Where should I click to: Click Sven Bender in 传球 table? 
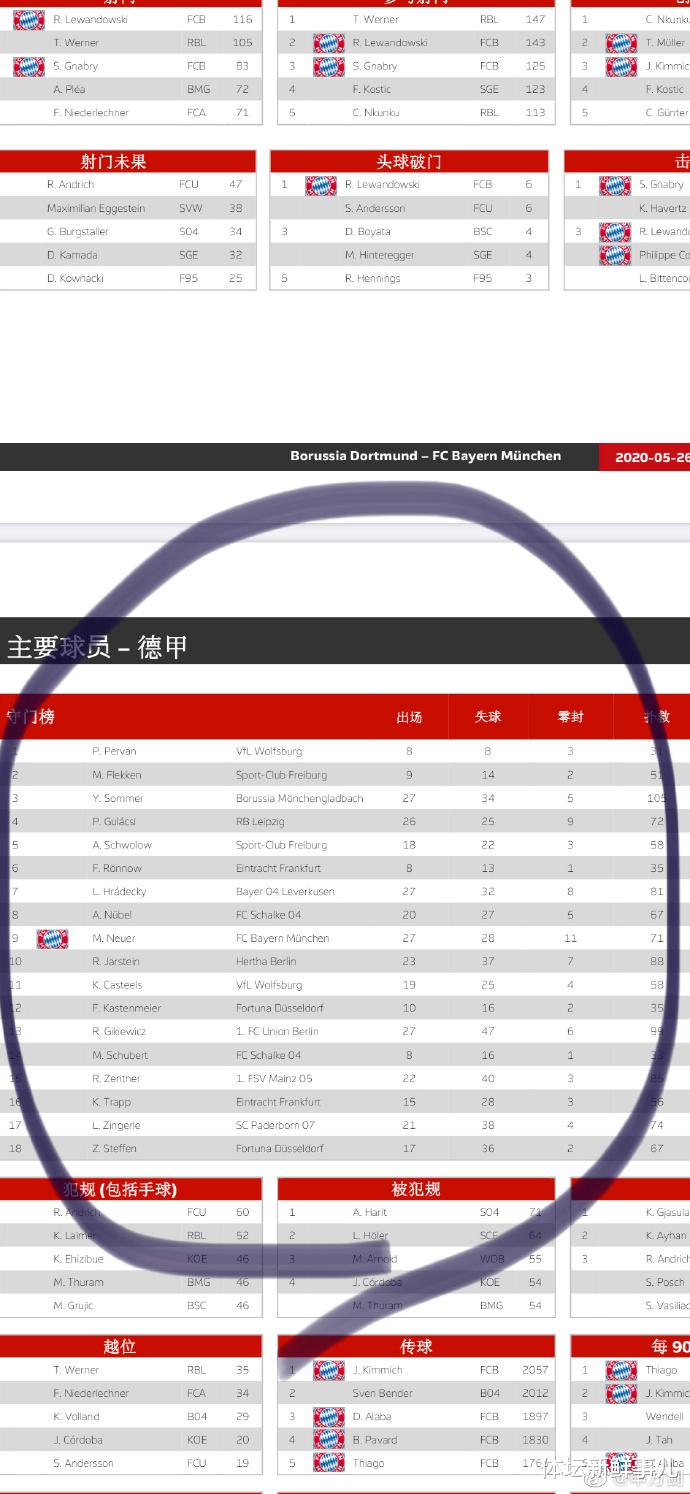point(382,1393)
